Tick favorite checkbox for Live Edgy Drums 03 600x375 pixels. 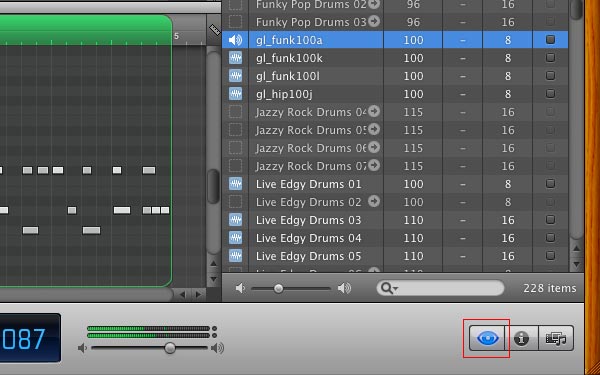click(550, 219)
